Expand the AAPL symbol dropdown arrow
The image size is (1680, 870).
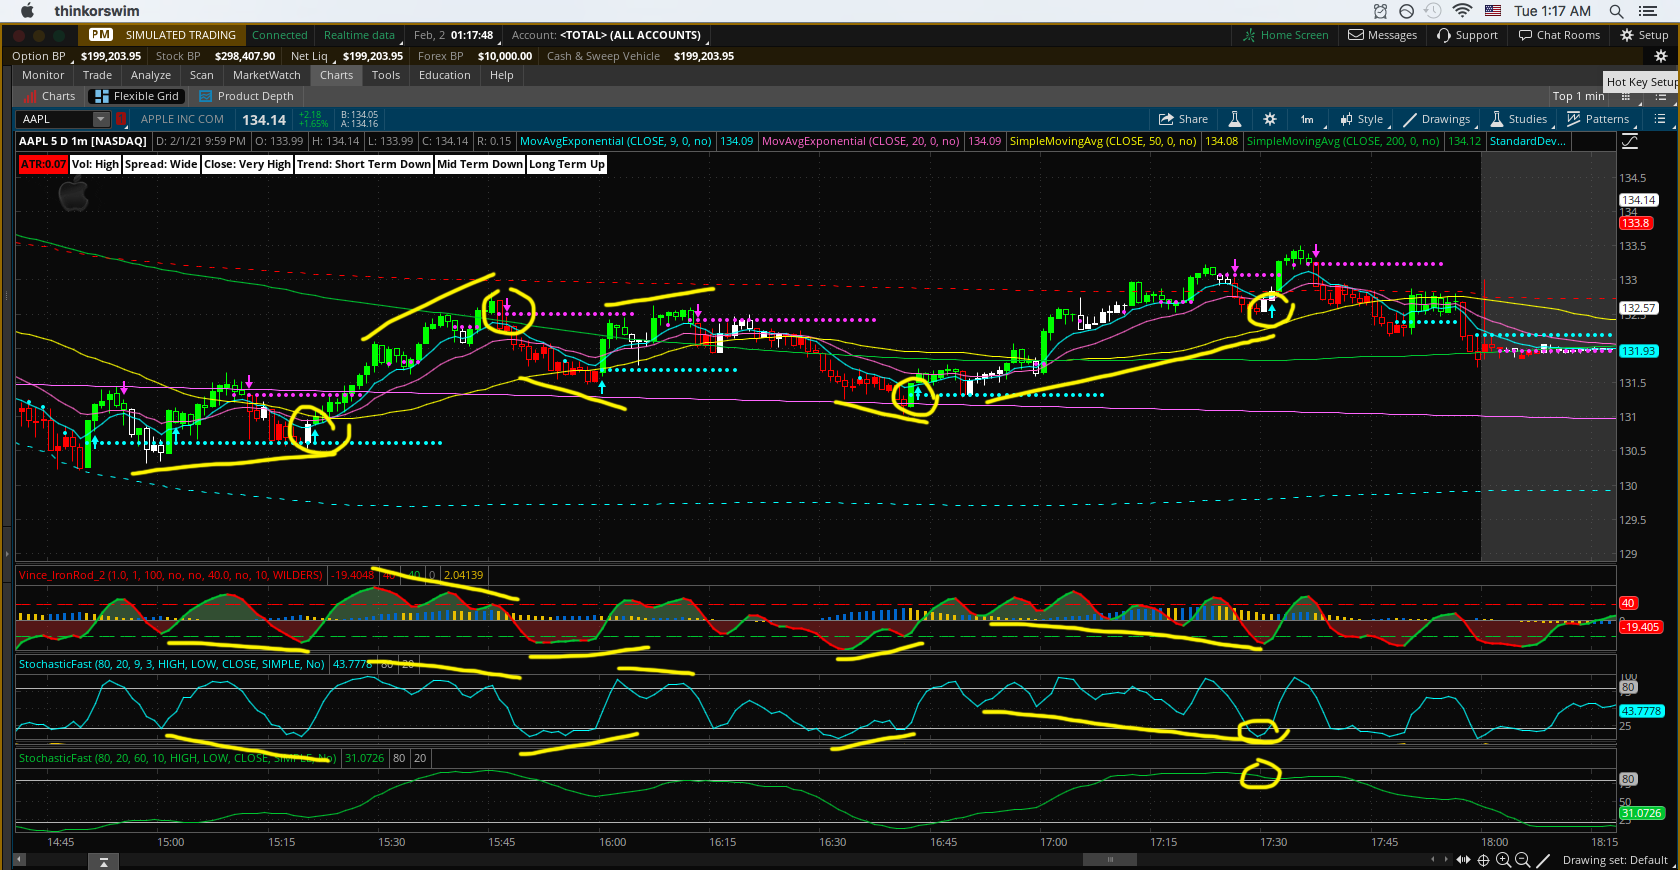(100, 119)
